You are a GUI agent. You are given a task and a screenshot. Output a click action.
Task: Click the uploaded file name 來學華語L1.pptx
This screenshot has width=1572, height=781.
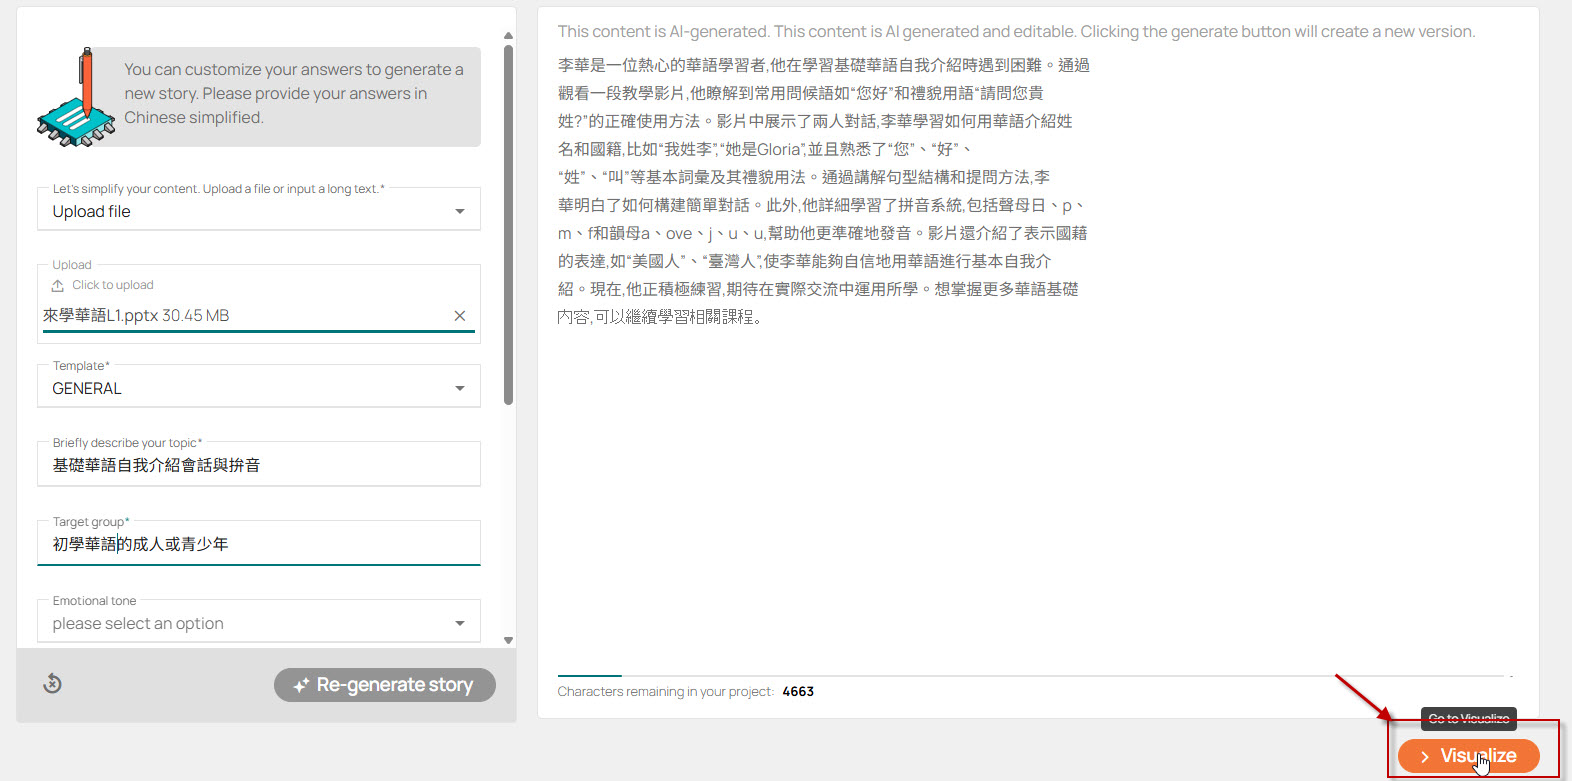pos(136,316)
